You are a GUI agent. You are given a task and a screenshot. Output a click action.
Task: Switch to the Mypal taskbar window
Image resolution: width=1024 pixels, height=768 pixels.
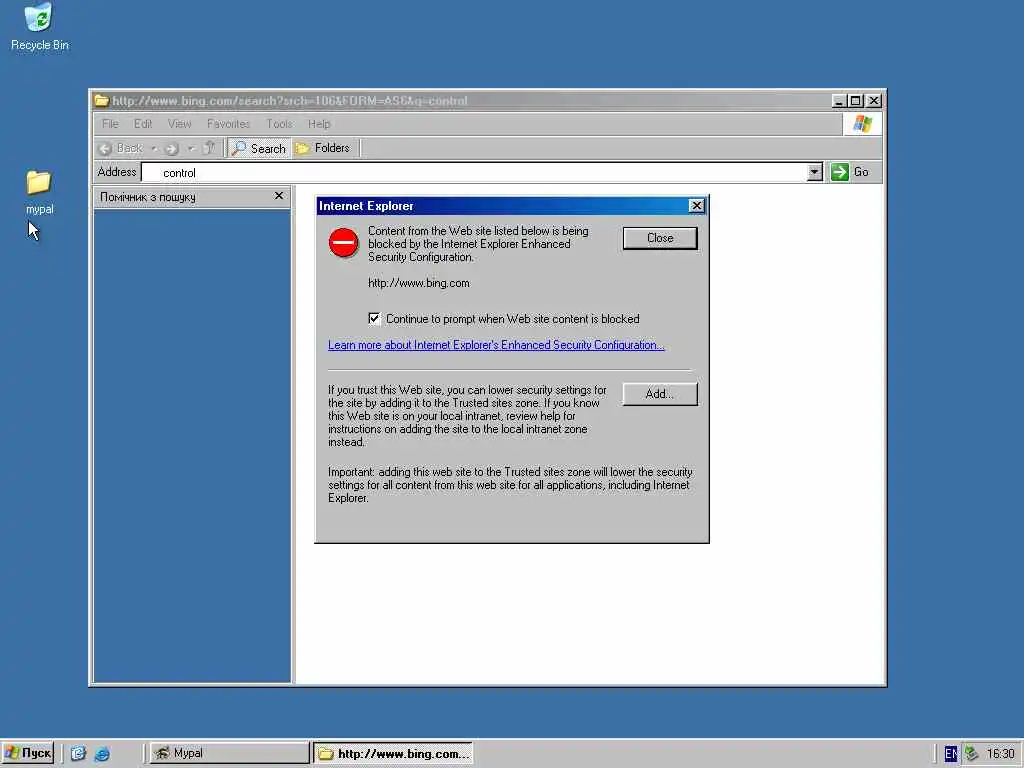[229, 753]
